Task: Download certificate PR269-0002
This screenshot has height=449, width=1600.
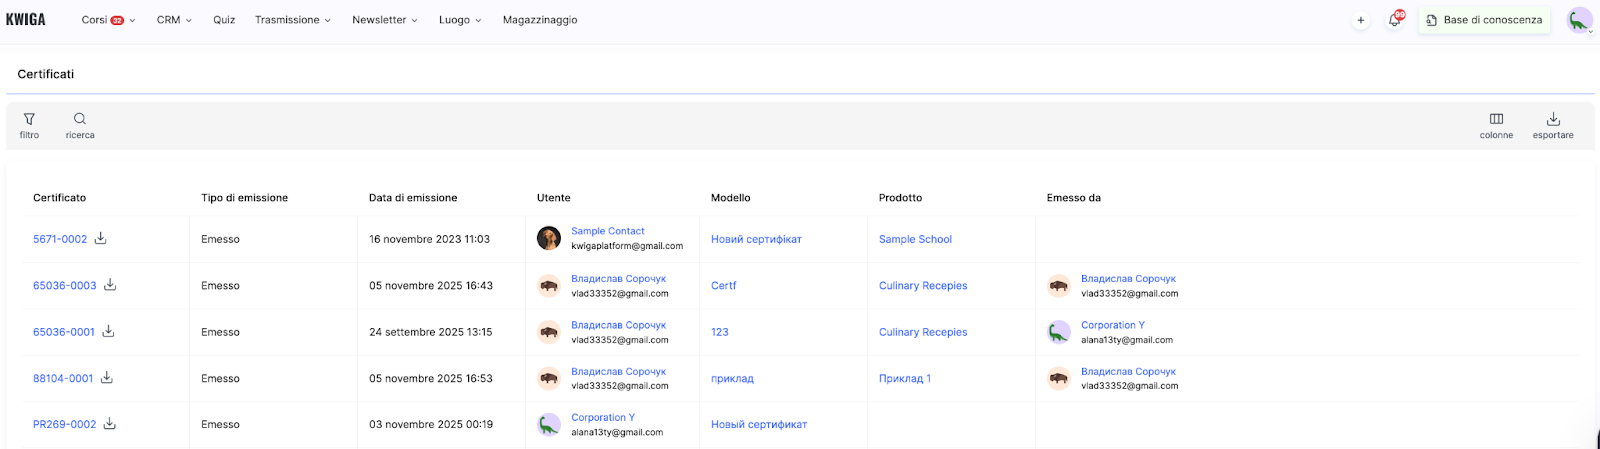Action: [x=110, y=424]
